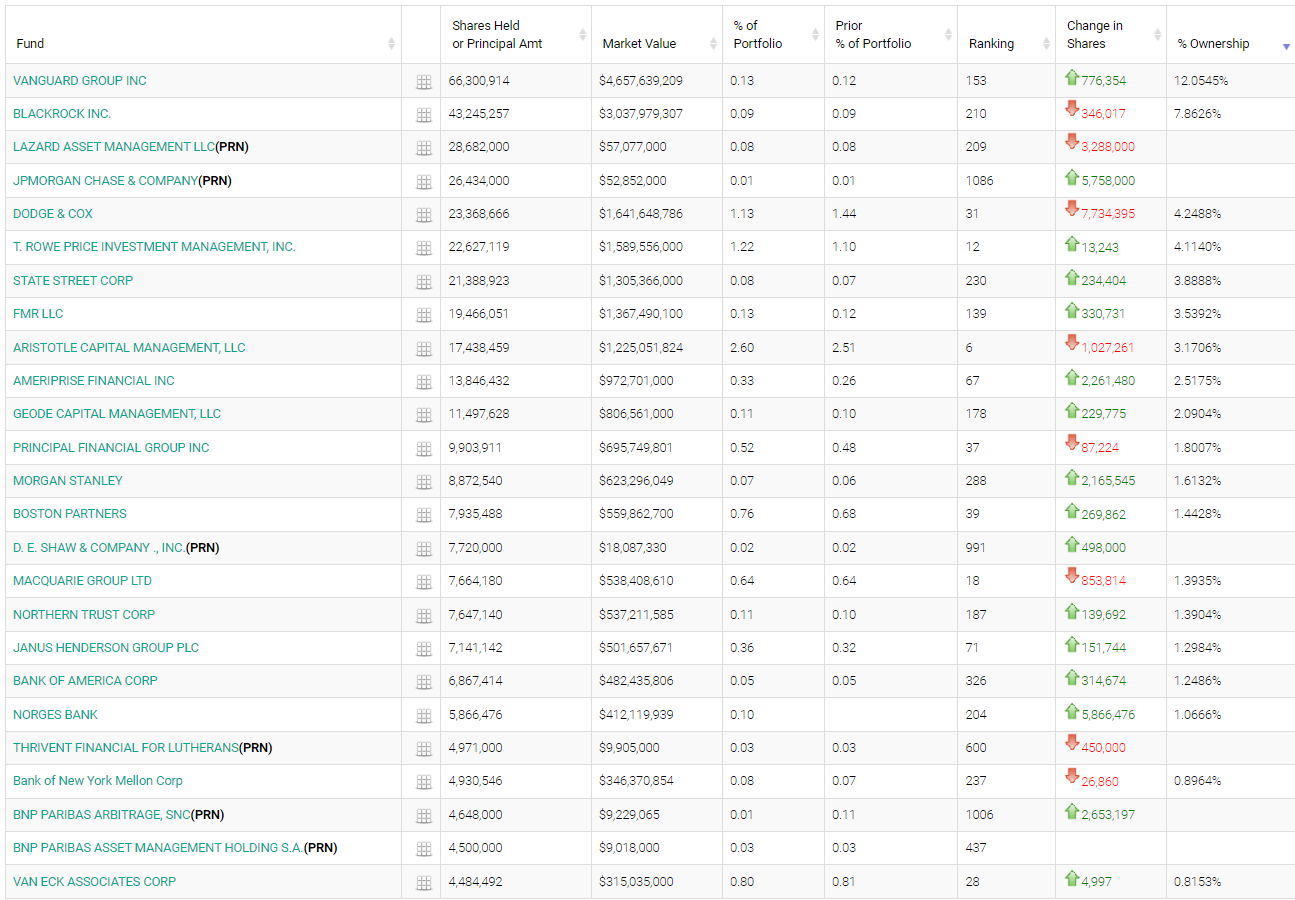1295x900 pixels.
Task: Sort the table by Market Value
Action: coord(657,35)
